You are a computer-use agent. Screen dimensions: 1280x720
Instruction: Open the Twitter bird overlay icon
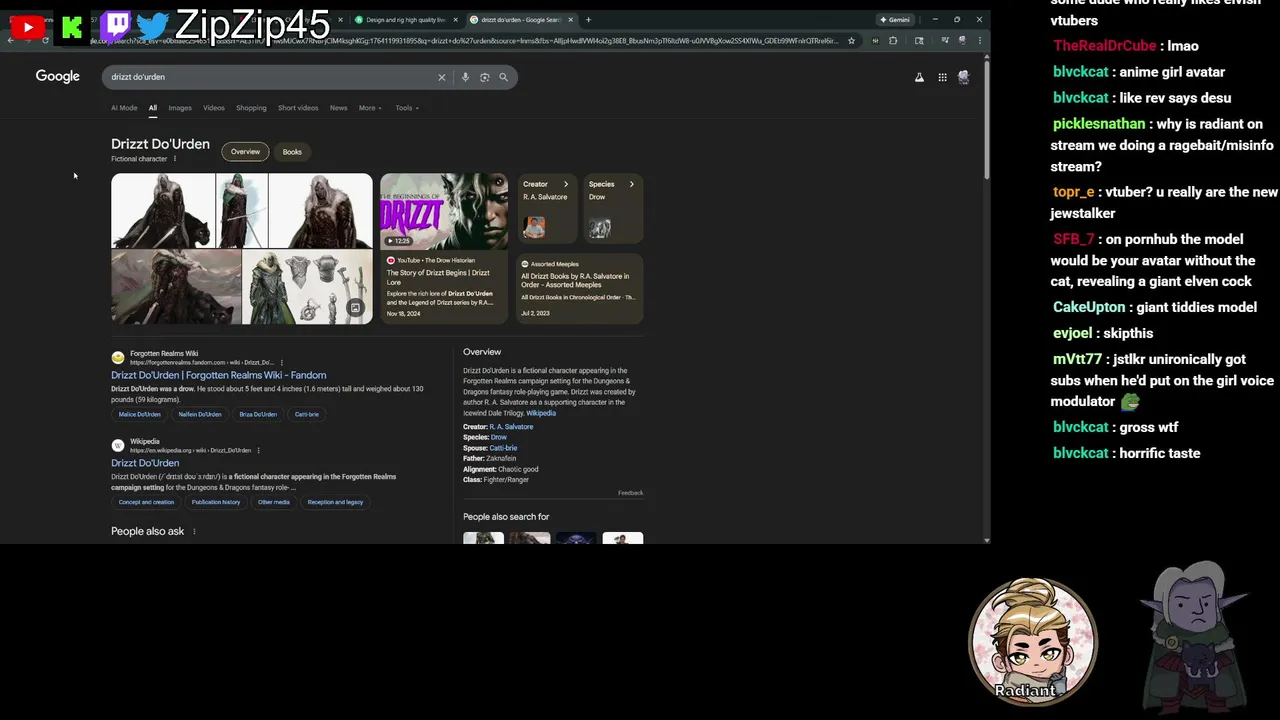pos(152,26)
